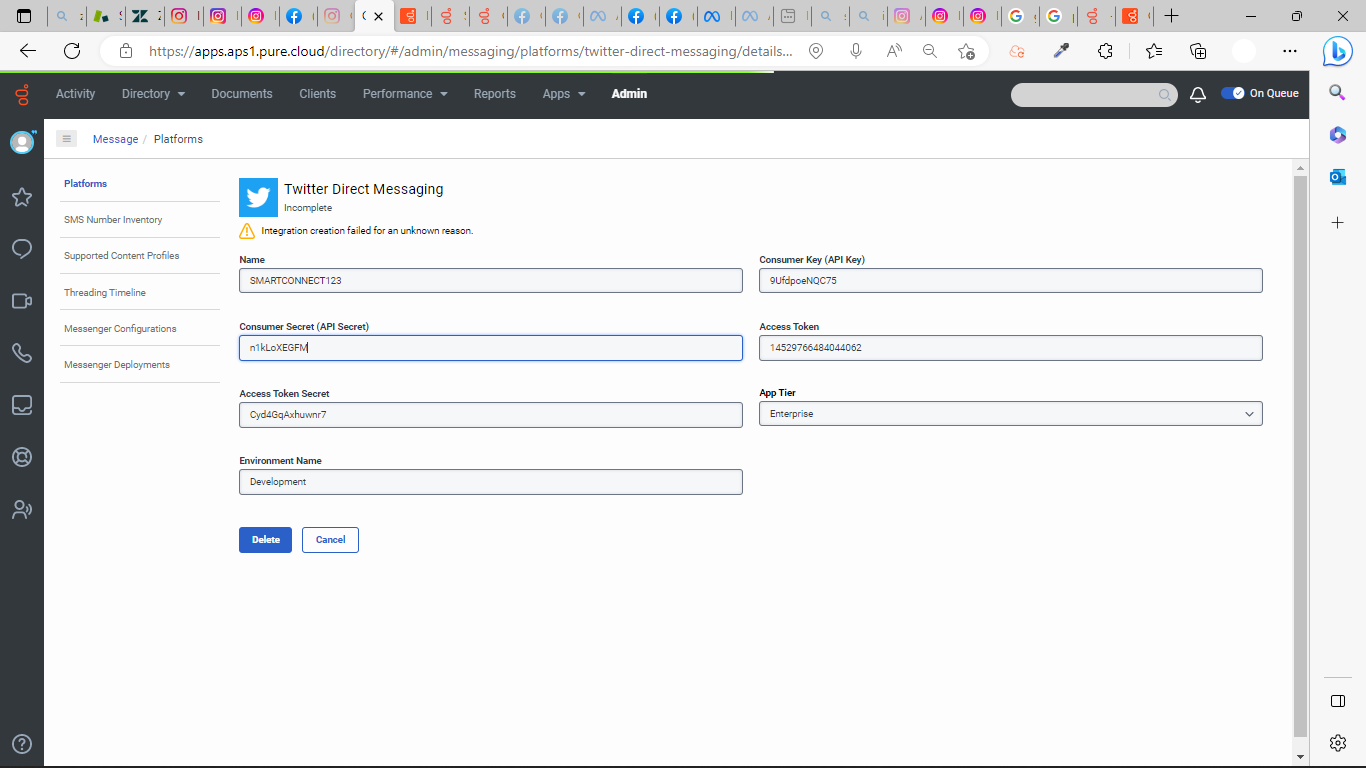Open the Calls phone sidebar icon
This screenshot has width=1366, height=768.
(x=22, y=353)
